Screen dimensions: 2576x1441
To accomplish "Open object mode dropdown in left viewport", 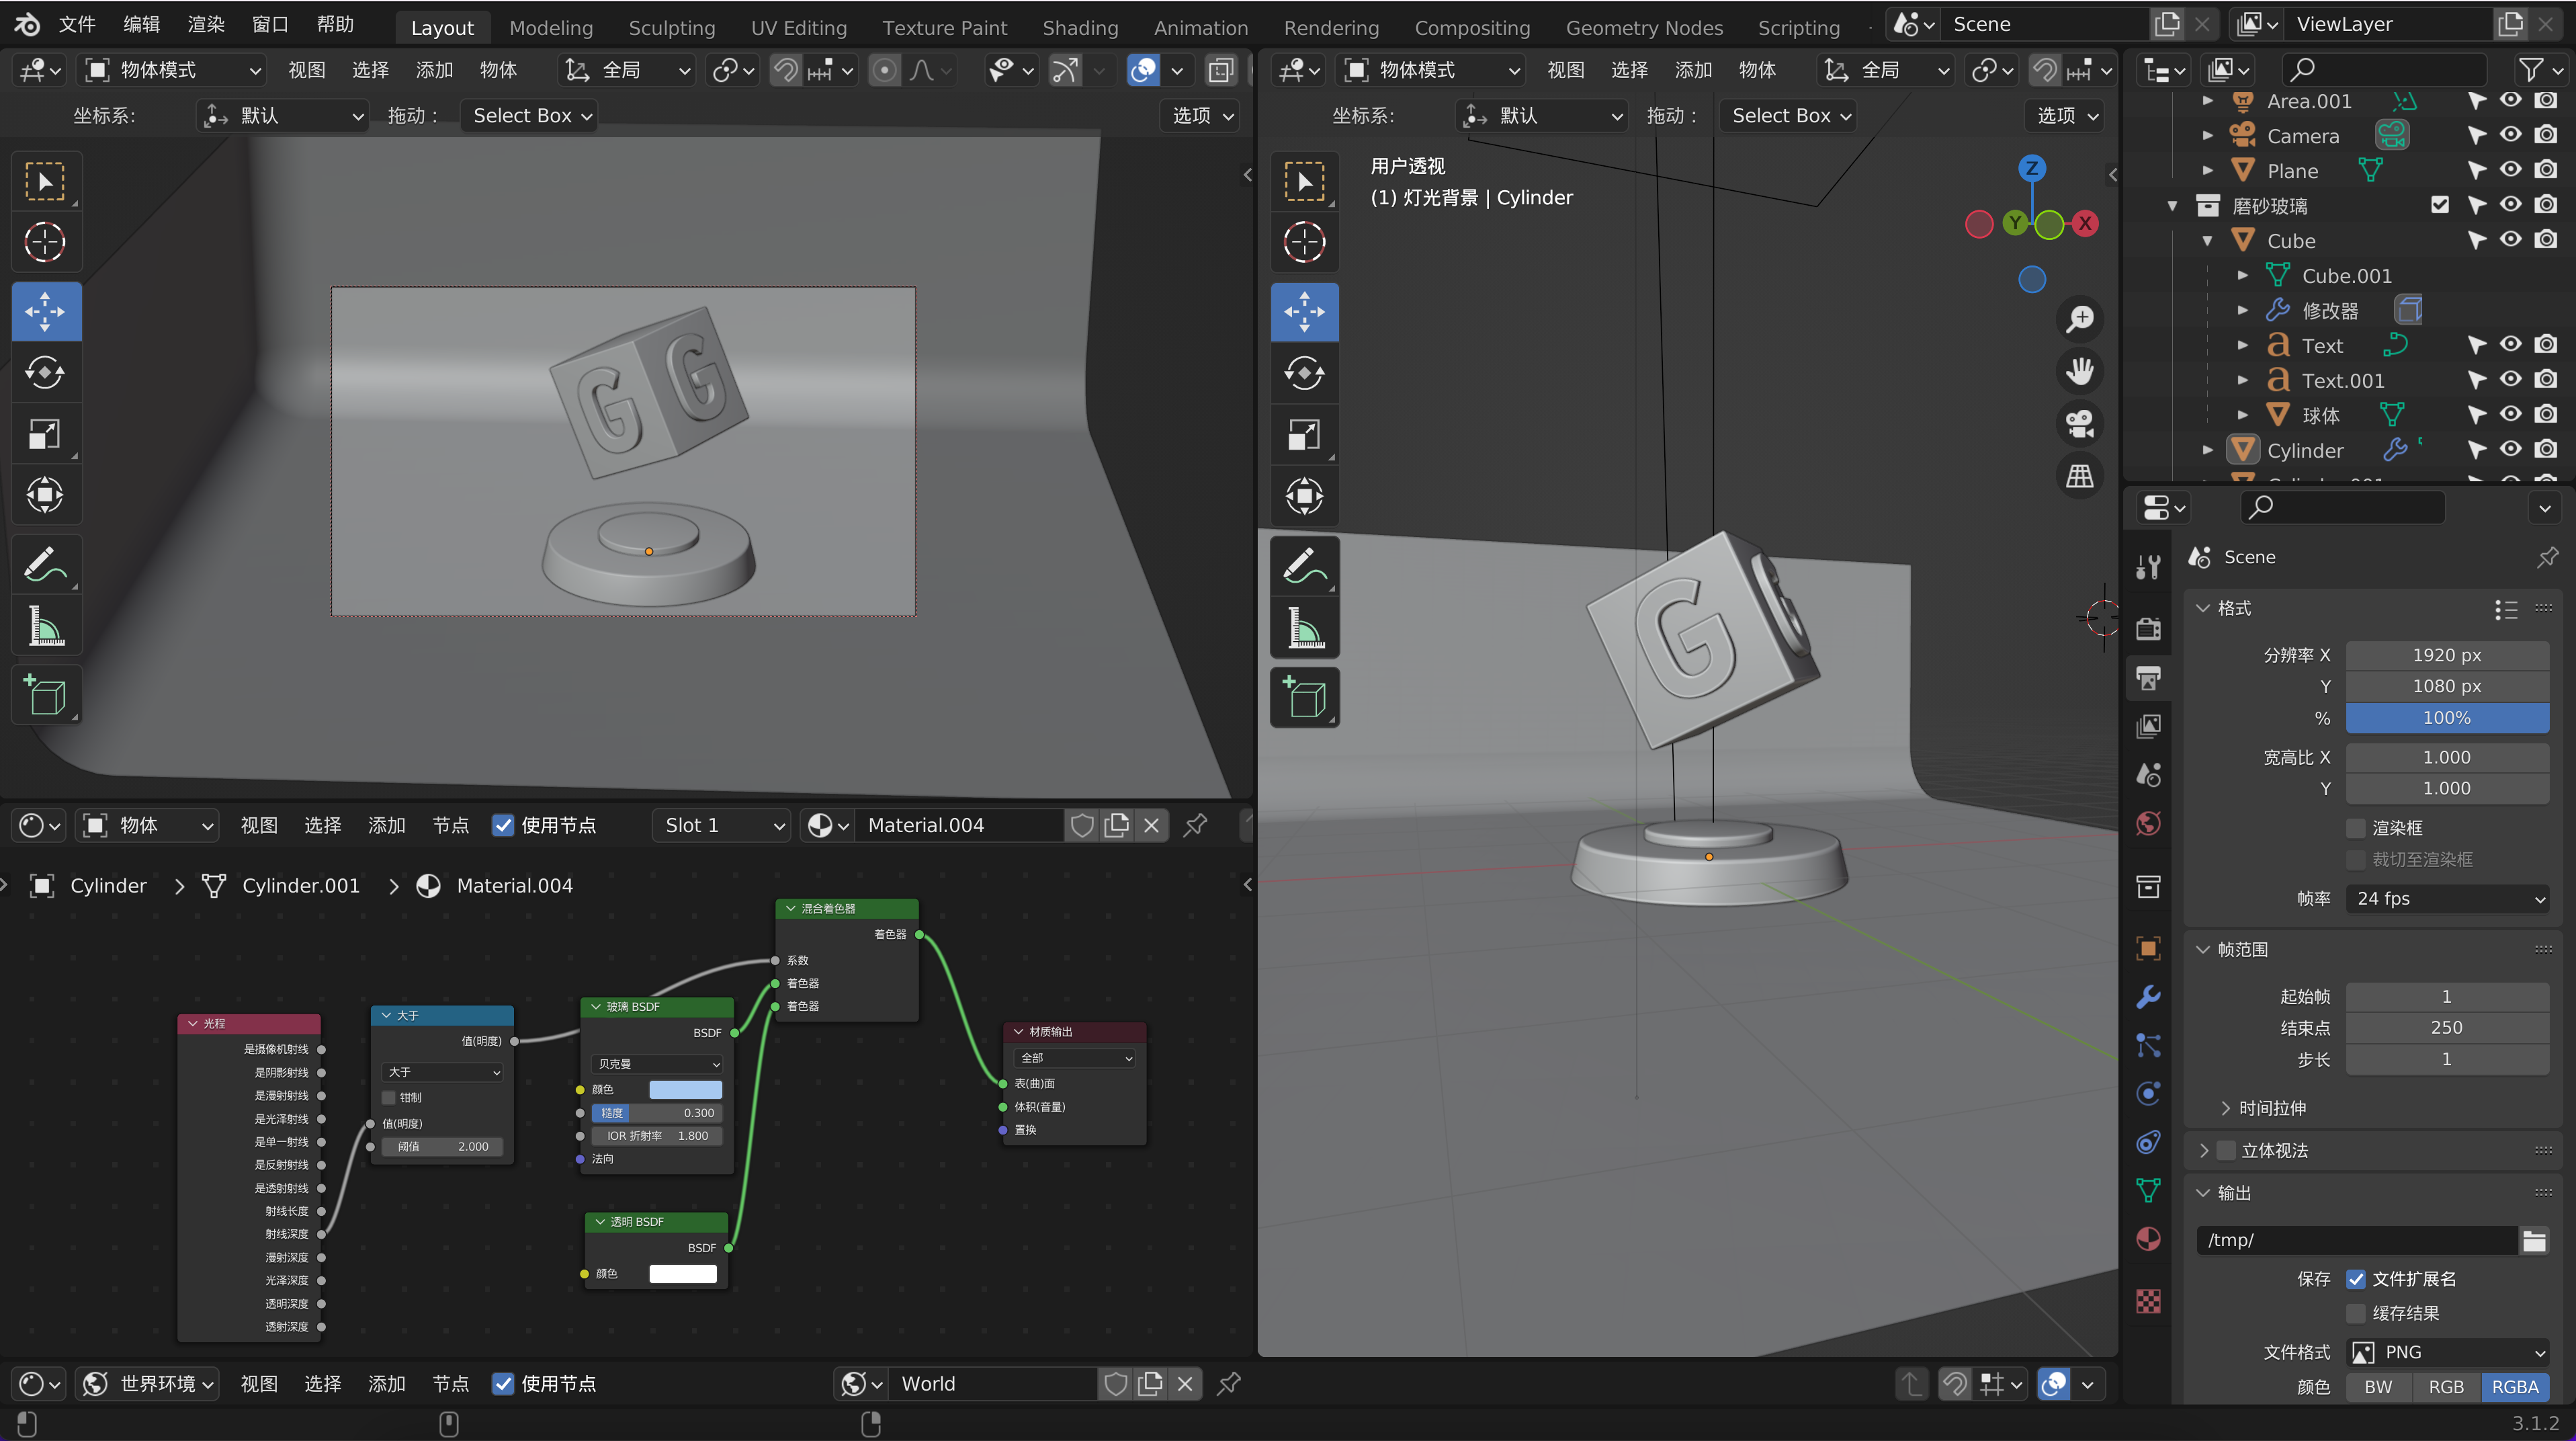I will 173,70.
